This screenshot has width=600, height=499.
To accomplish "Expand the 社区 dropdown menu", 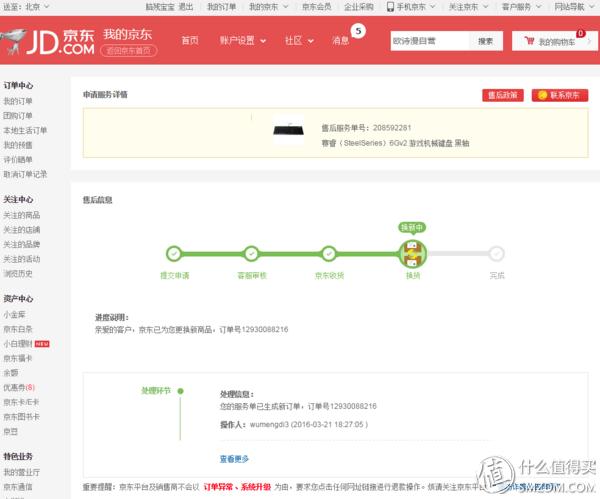I will click(298, 41).
